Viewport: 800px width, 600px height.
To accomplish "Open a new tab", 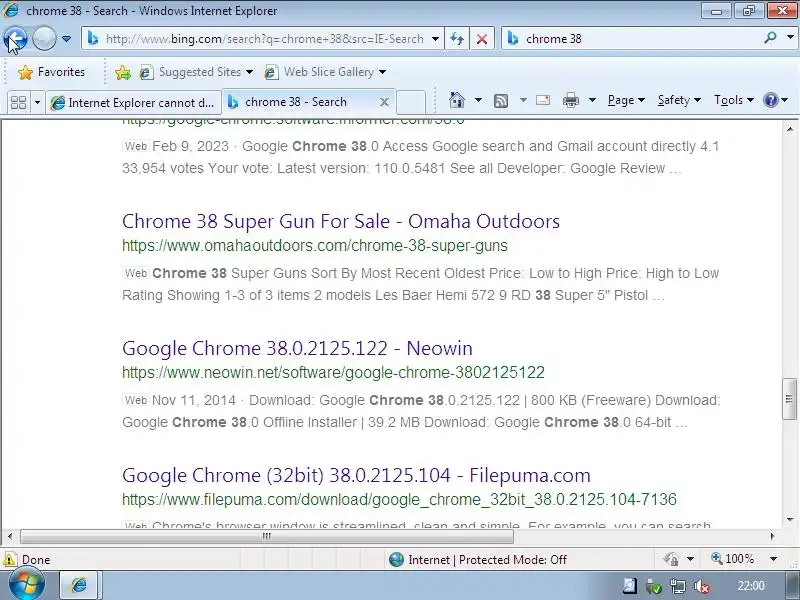I will tap(411, 103).
